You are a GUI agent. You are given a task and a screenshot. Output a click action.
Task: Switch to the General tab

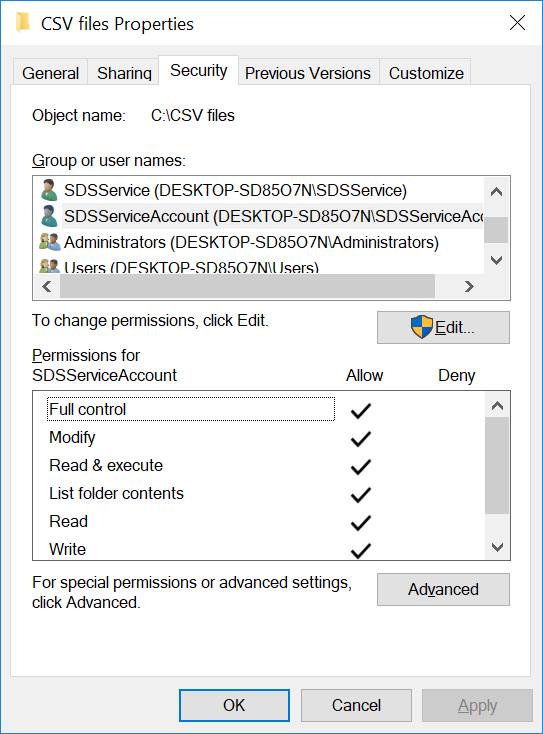pos(51,73)
